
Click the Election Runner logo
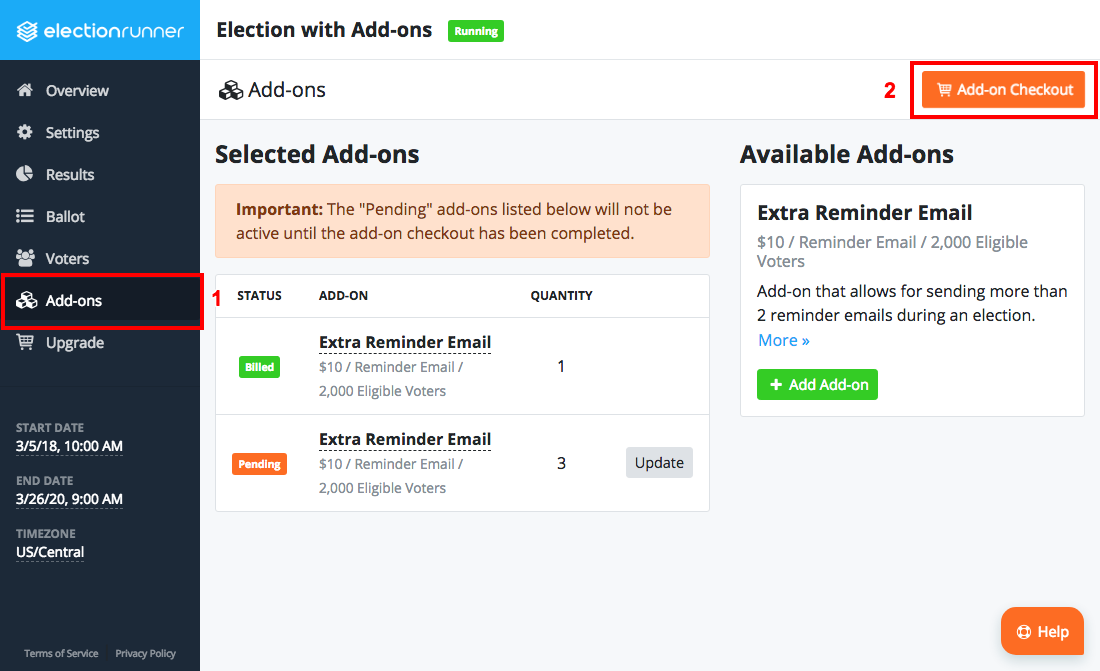[100, 30]
